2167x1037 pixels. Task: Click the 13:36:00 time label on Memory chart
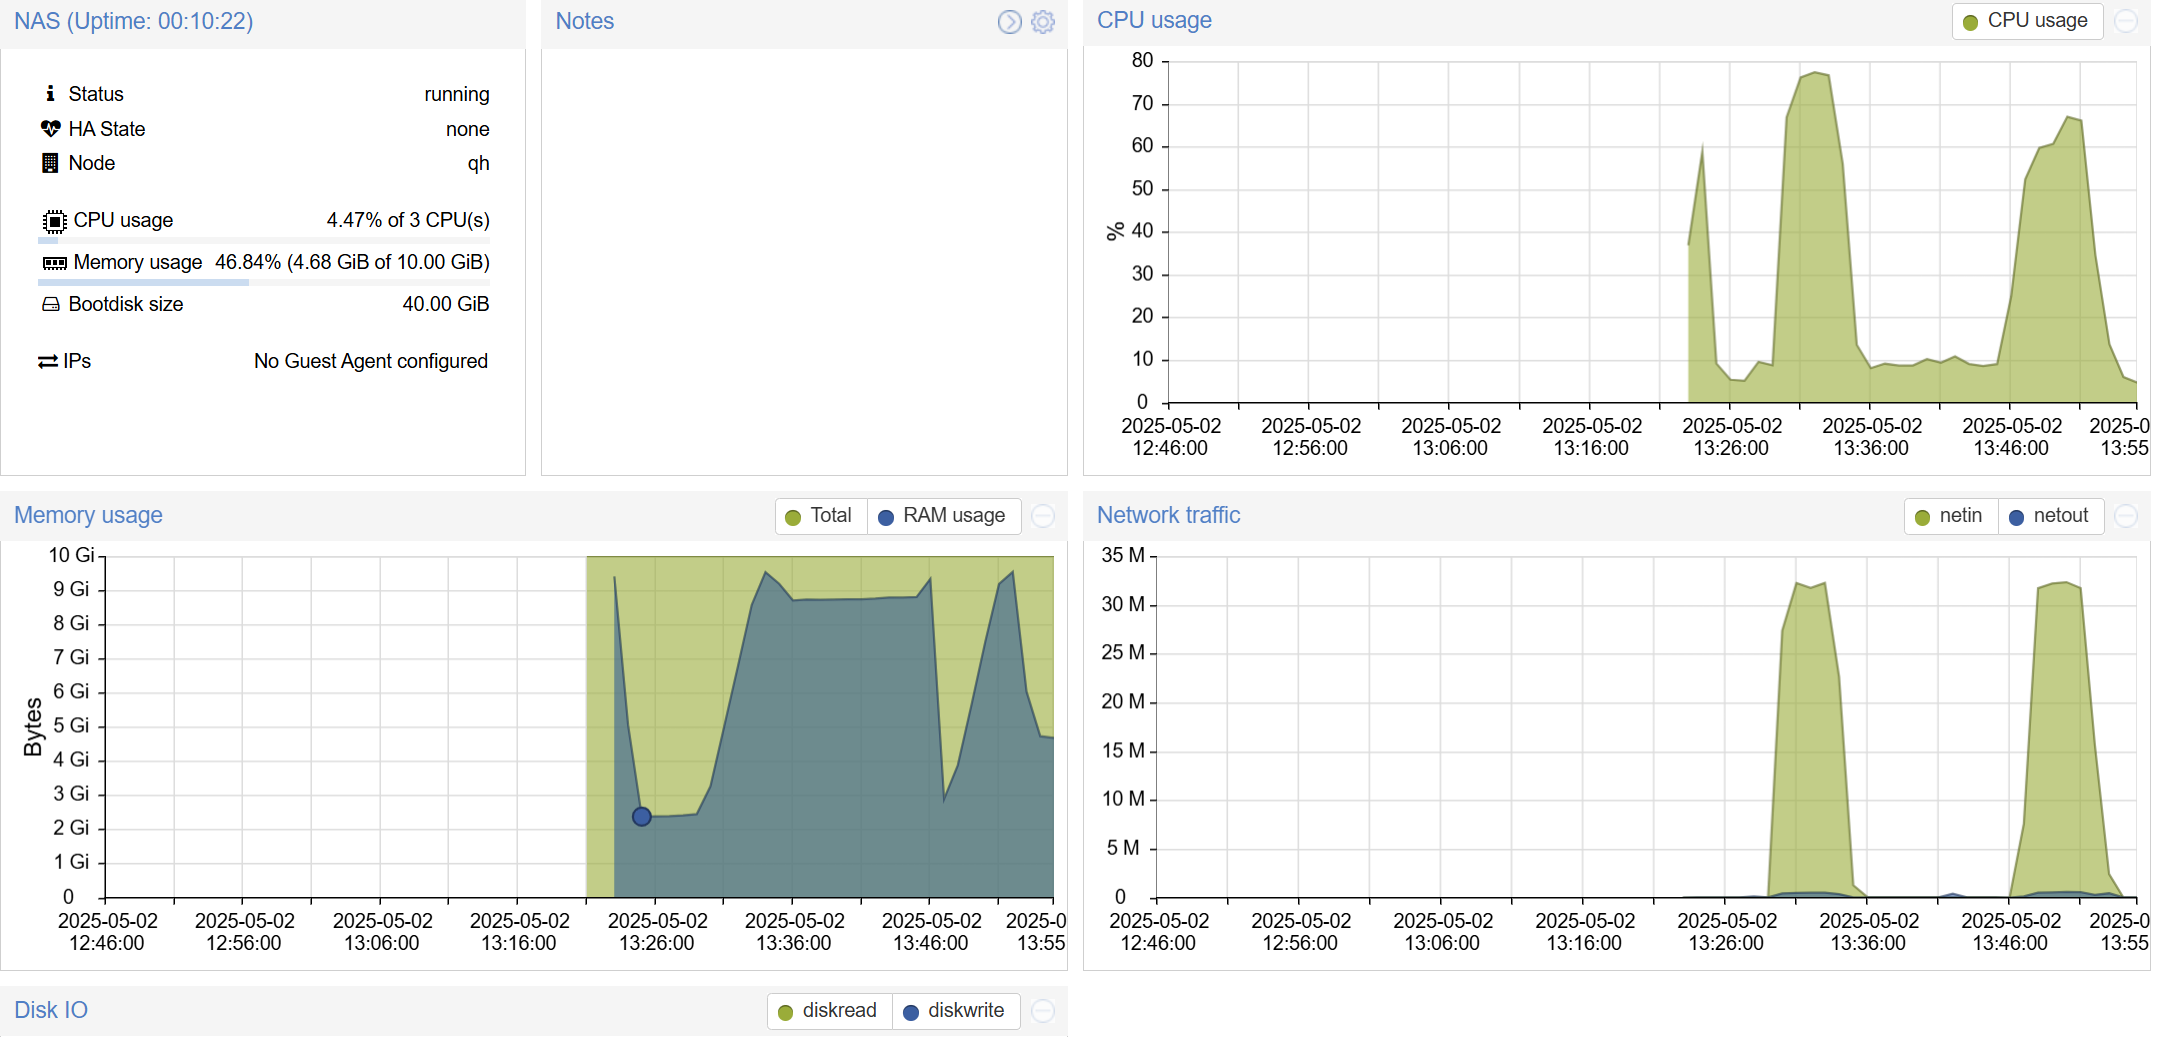click(794, 932)
